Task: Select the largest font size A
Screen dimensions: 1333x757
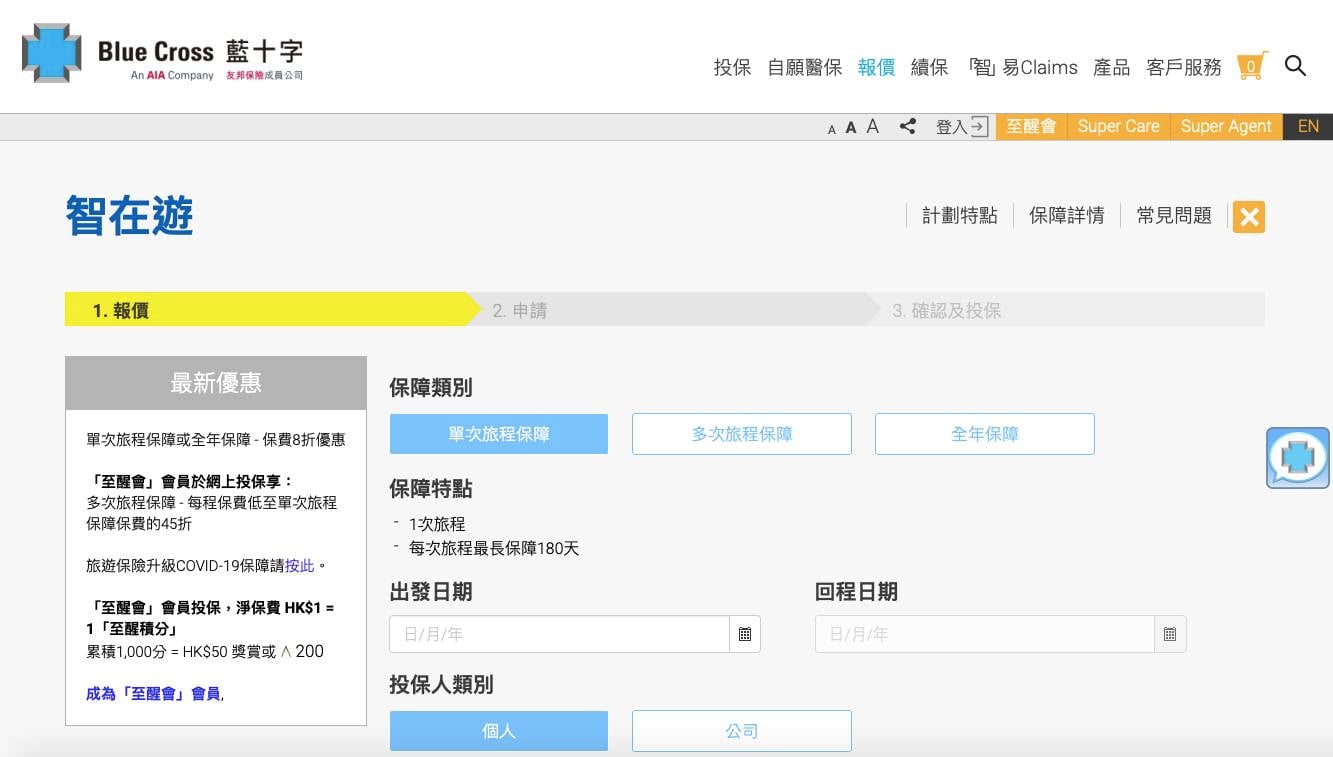Action: click(873, 126)
